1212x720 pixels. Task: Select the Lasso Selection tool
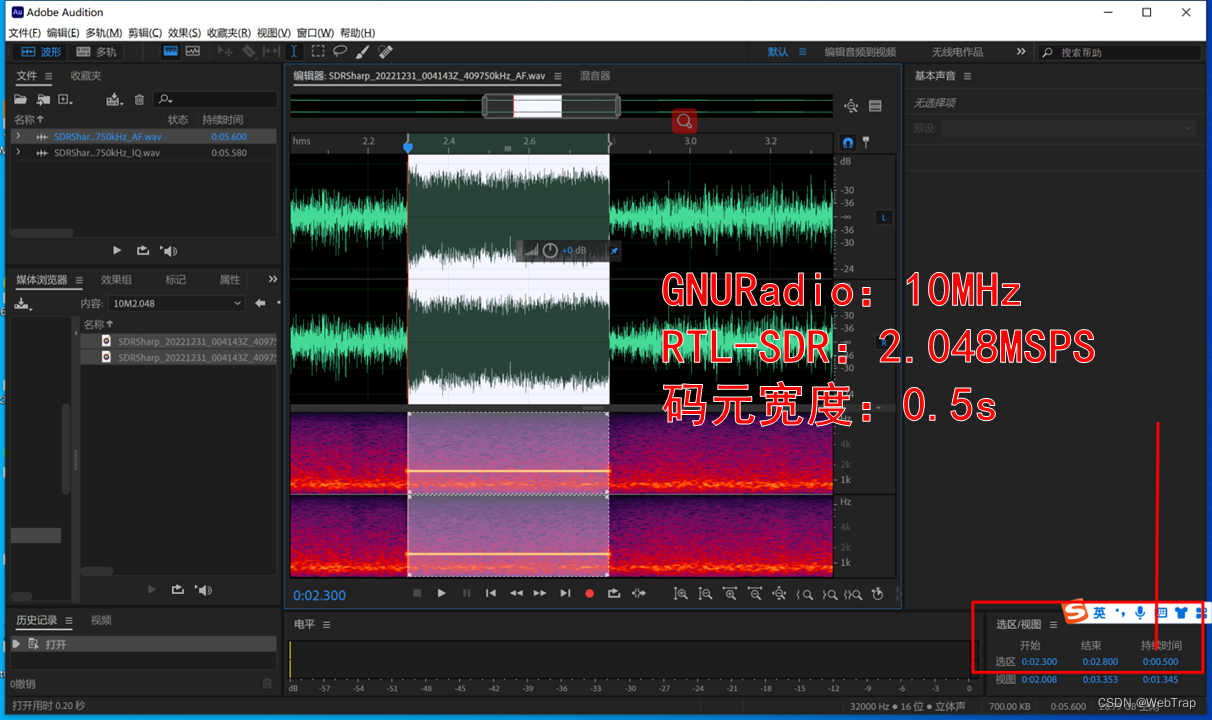tap(340, 52)
